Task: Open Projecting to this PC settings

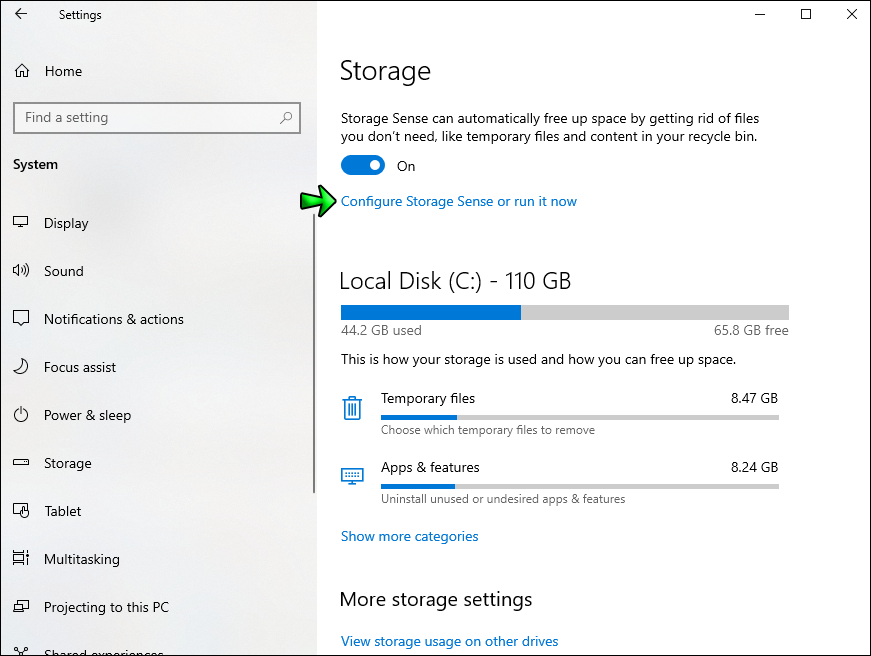Action: point(106,607)
